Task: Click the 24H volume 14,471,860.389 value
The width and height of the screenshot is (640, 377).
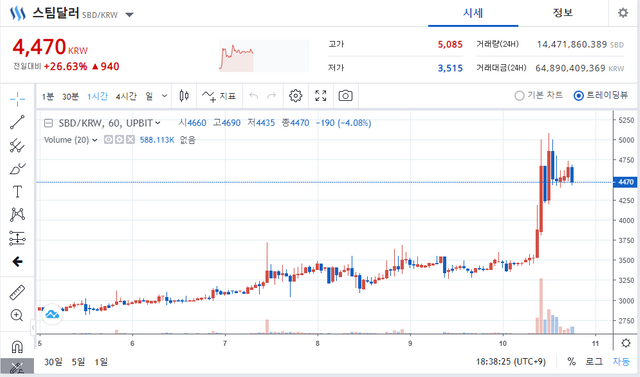Action: pyautogui.click(x=572, y=44)
